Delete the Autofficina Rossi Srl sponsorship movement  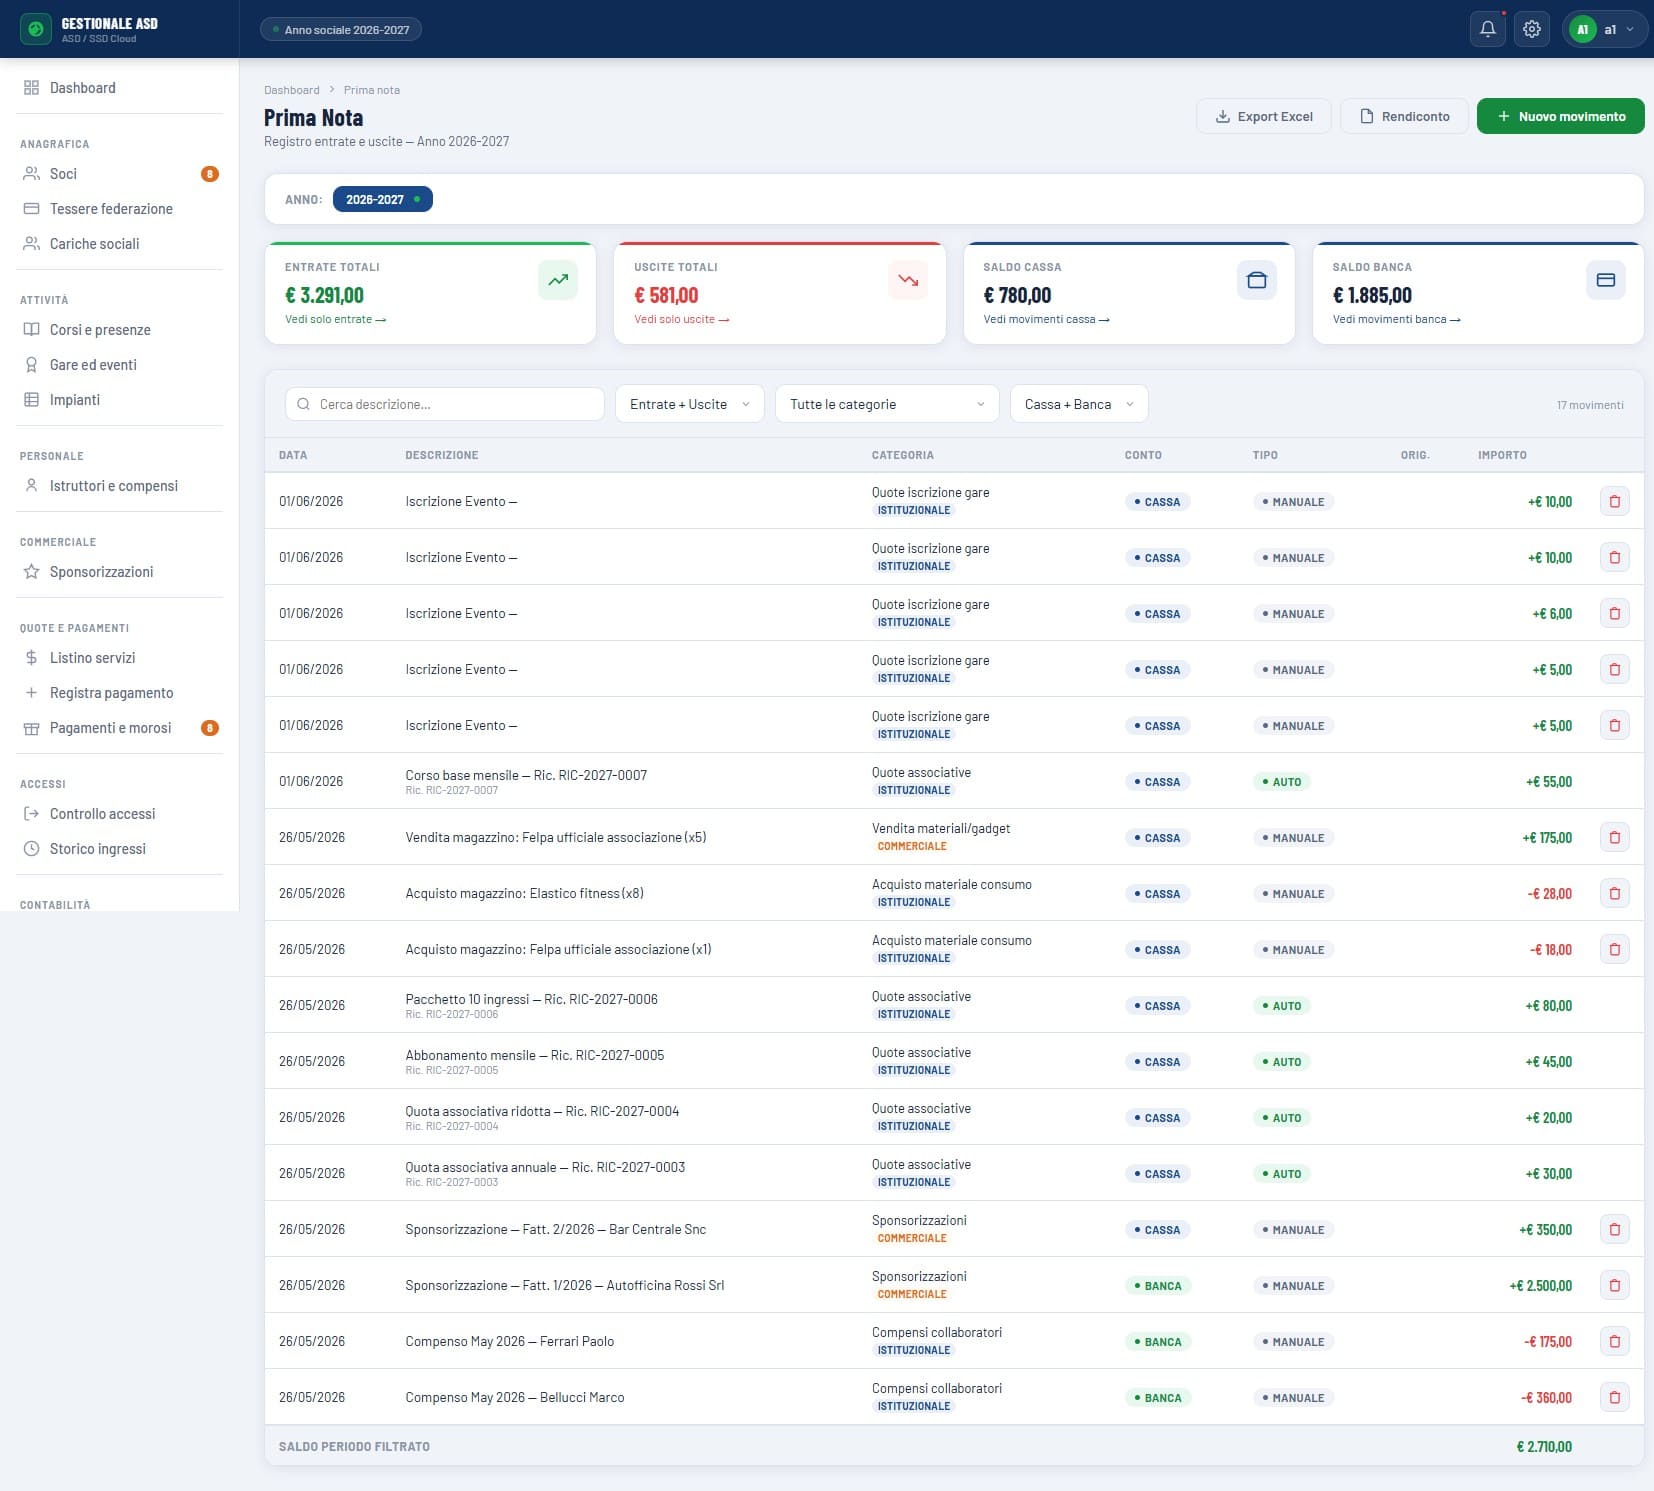point(1614,1285)
